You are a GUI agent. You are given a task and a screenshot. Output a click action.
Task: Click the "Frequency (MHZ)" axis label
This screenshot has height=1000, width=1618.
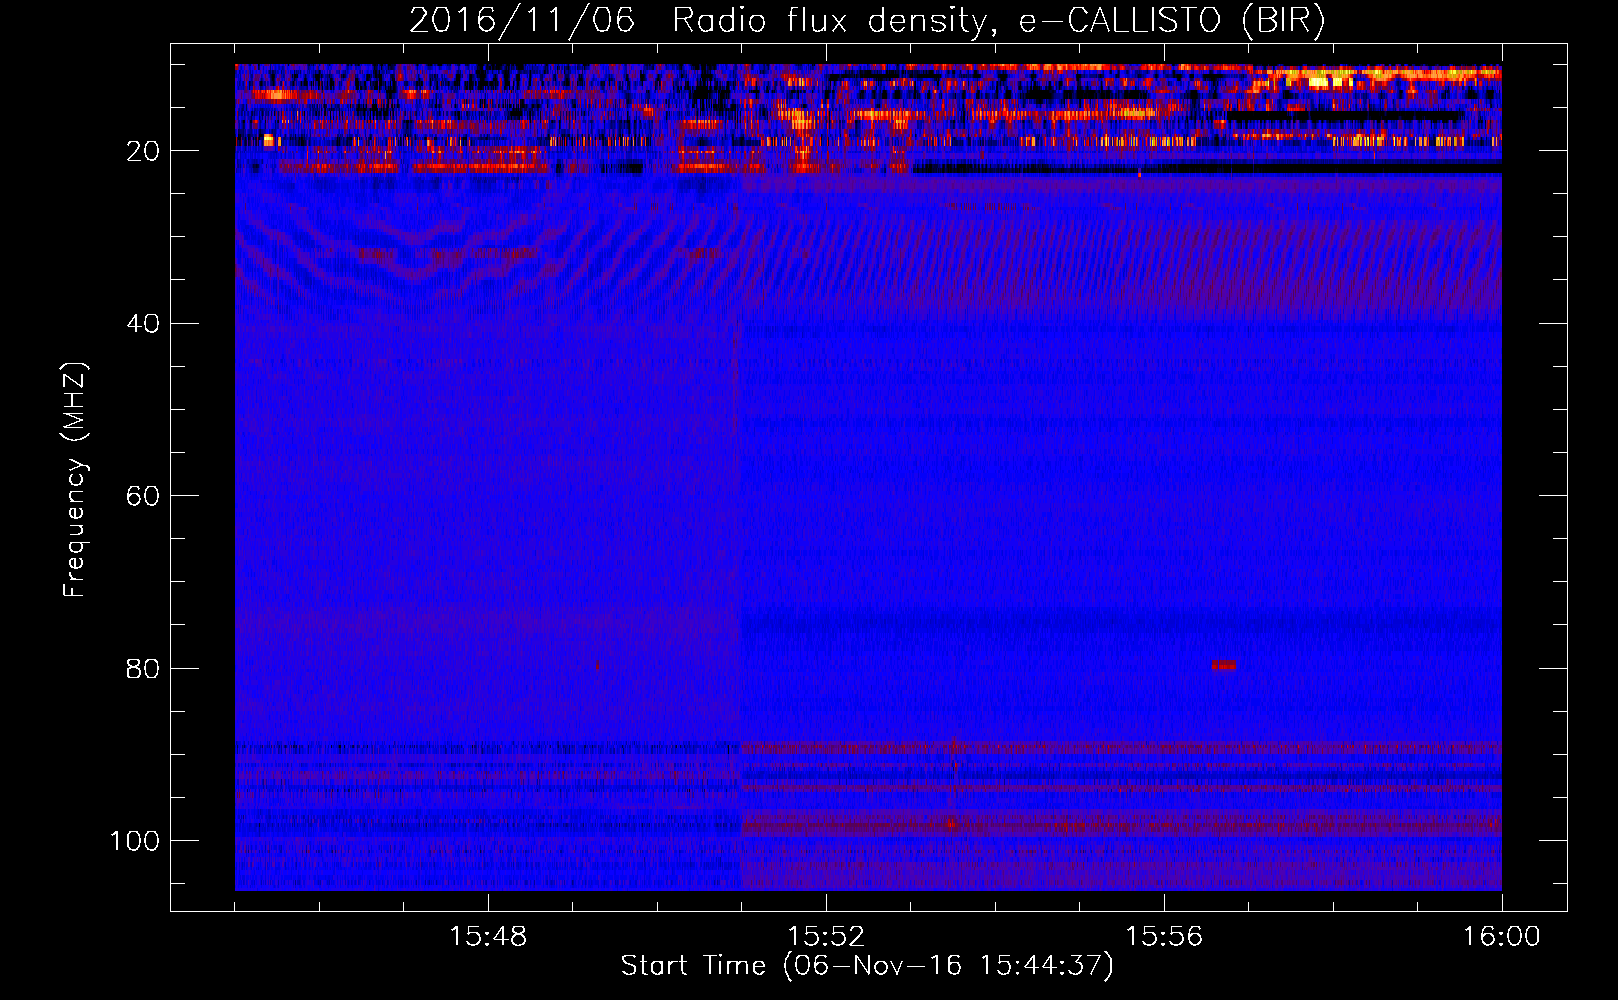tap(76, 480)
